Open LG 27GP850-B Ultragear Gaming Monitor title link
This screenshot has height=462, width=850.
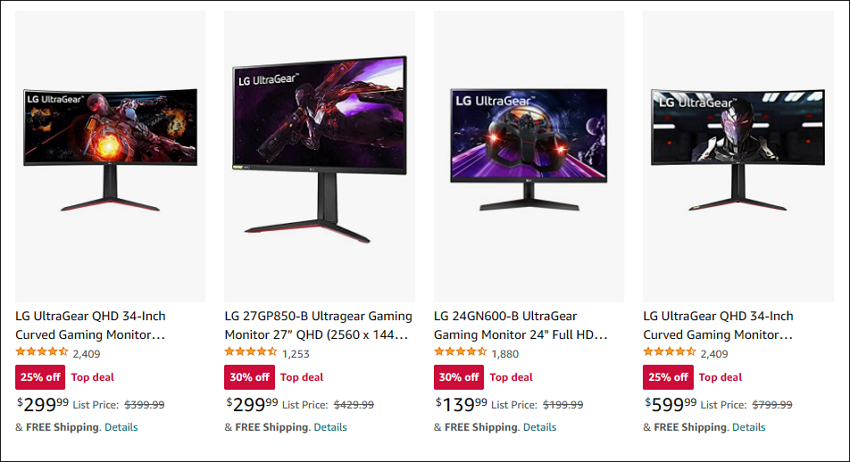pos(318,325)
